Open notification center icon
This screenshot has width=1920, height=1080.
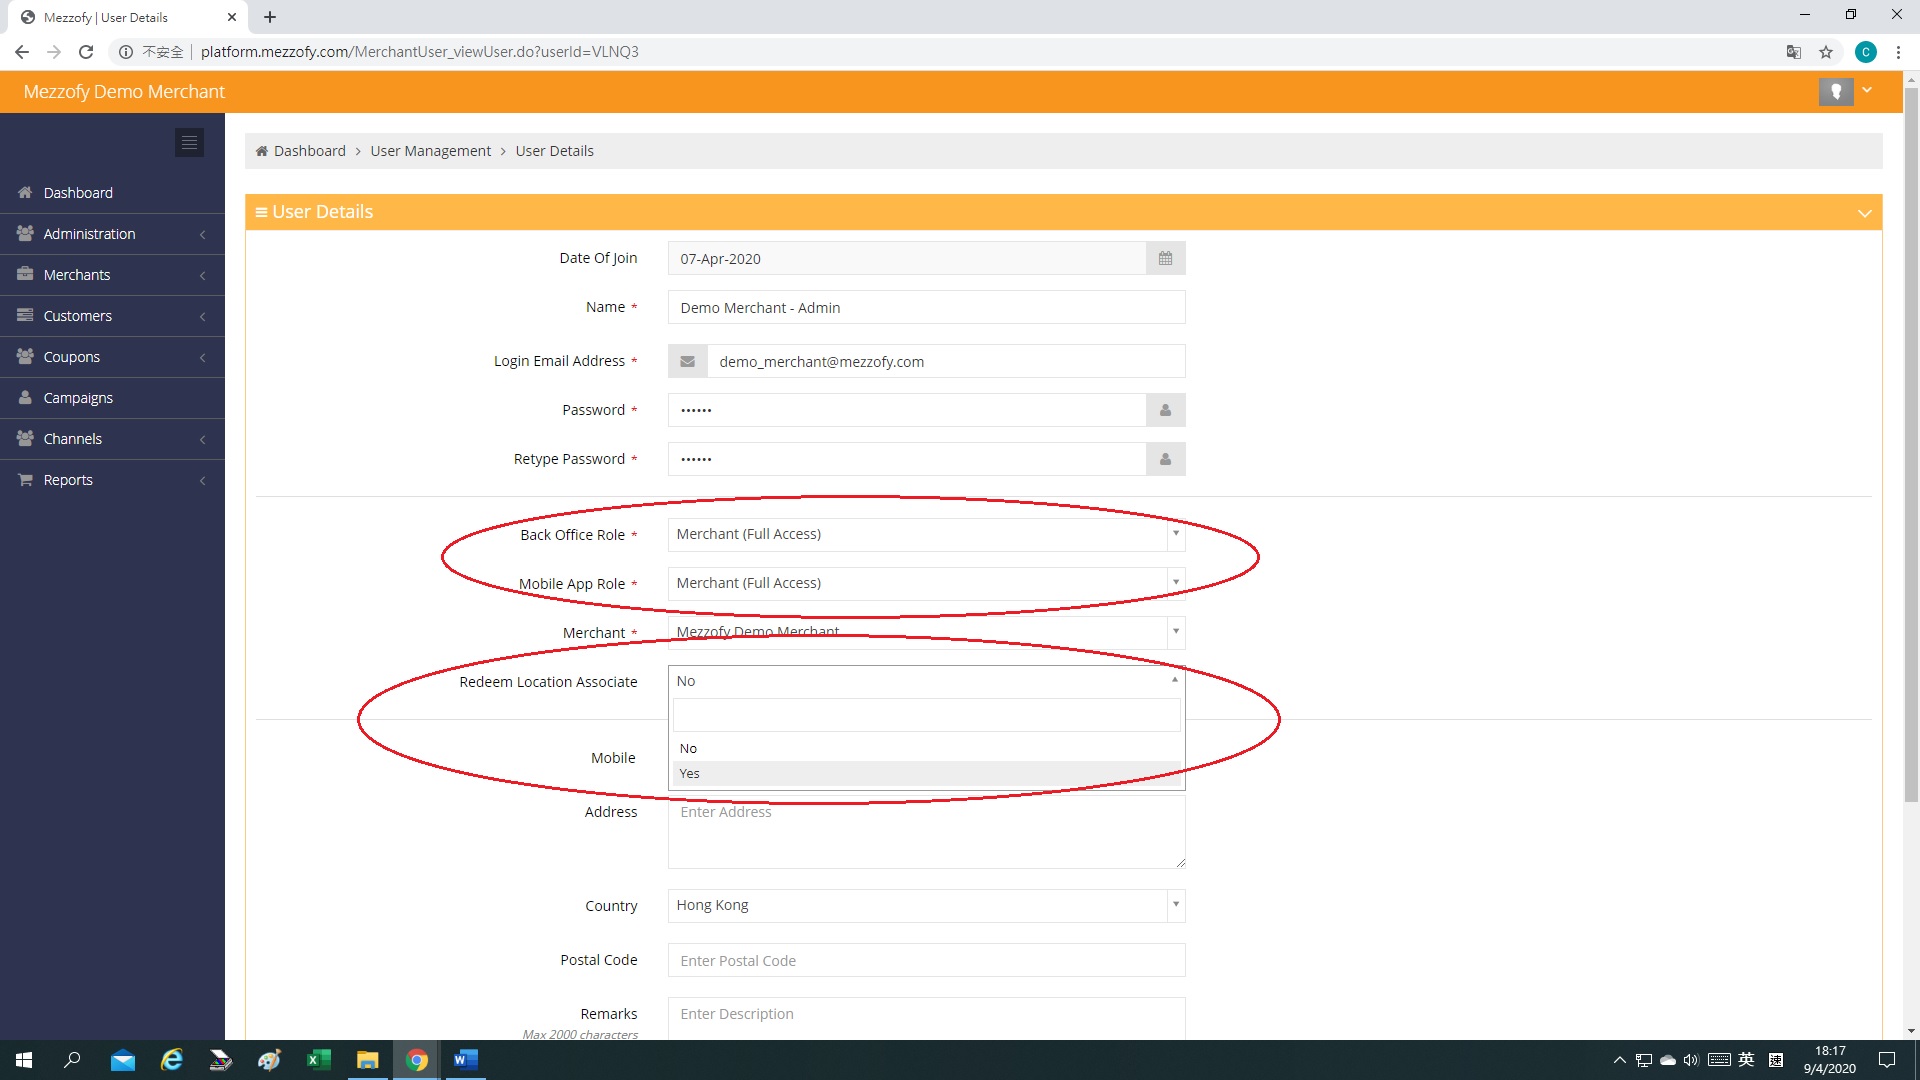[x=1887, y=1060]
